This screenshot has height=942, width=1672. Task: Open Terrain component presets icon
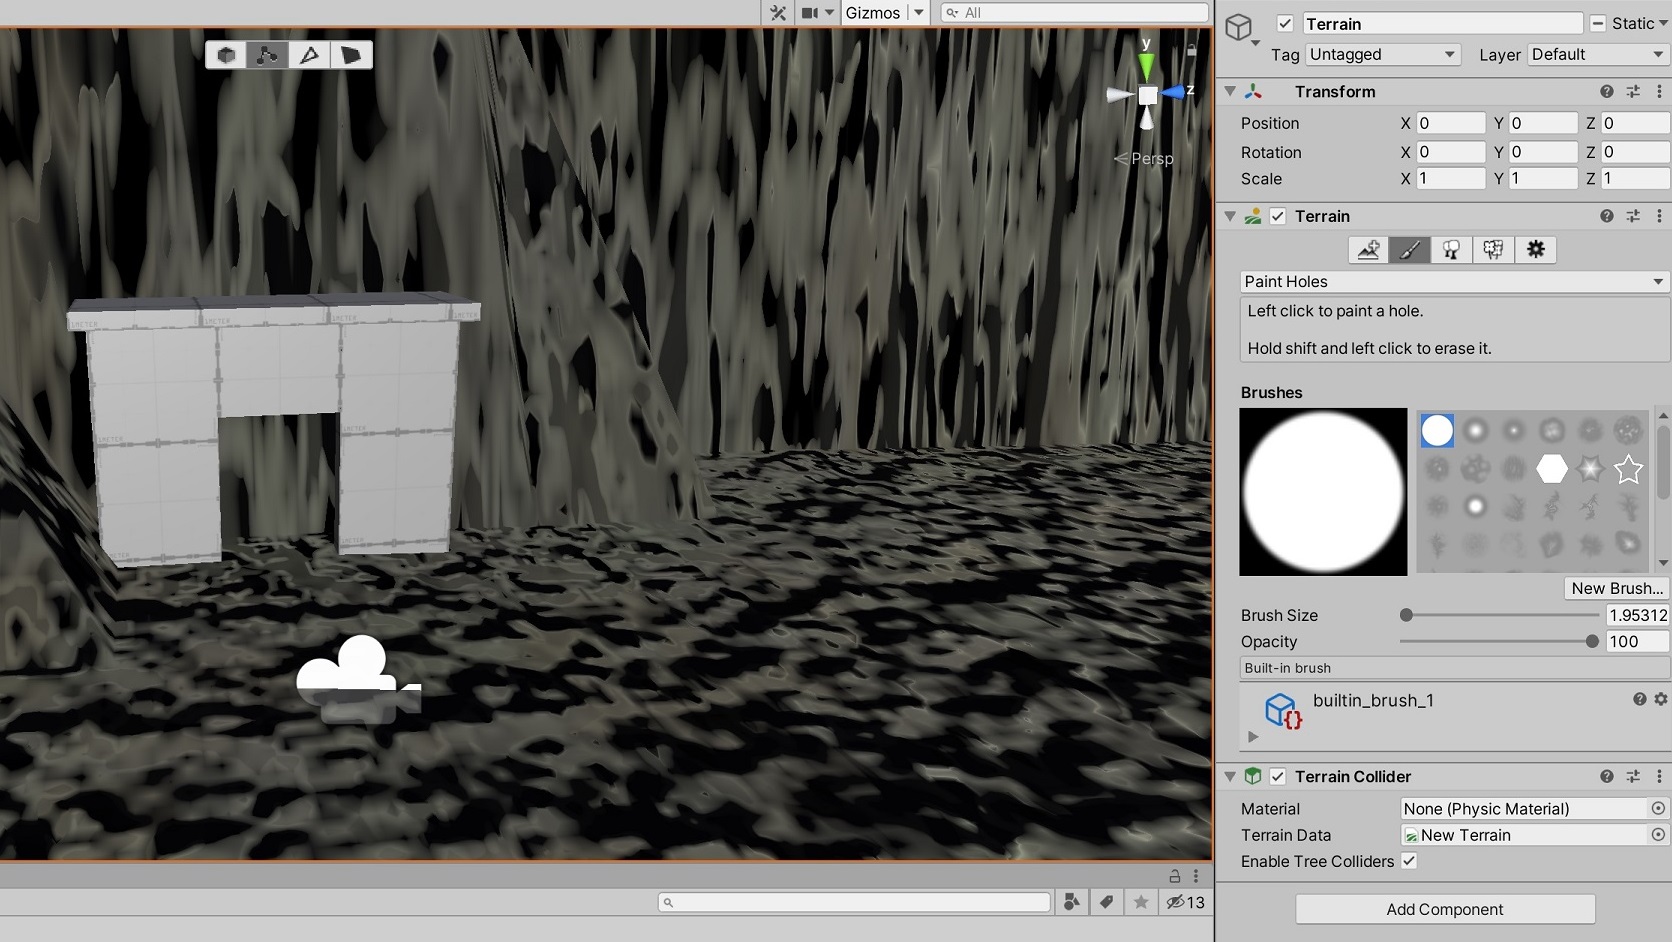click(1633, 216)
